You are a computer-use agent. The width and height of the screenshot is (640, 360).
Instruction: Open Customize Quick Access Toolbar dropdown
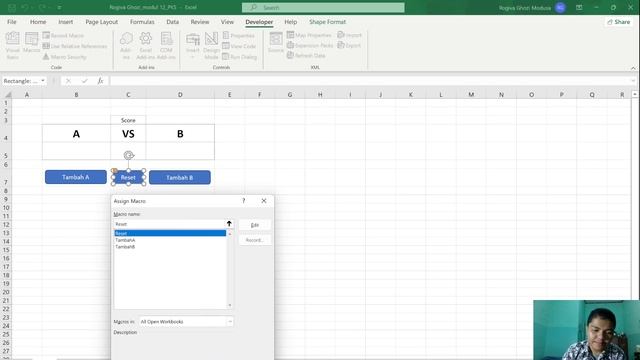[60, 7]
